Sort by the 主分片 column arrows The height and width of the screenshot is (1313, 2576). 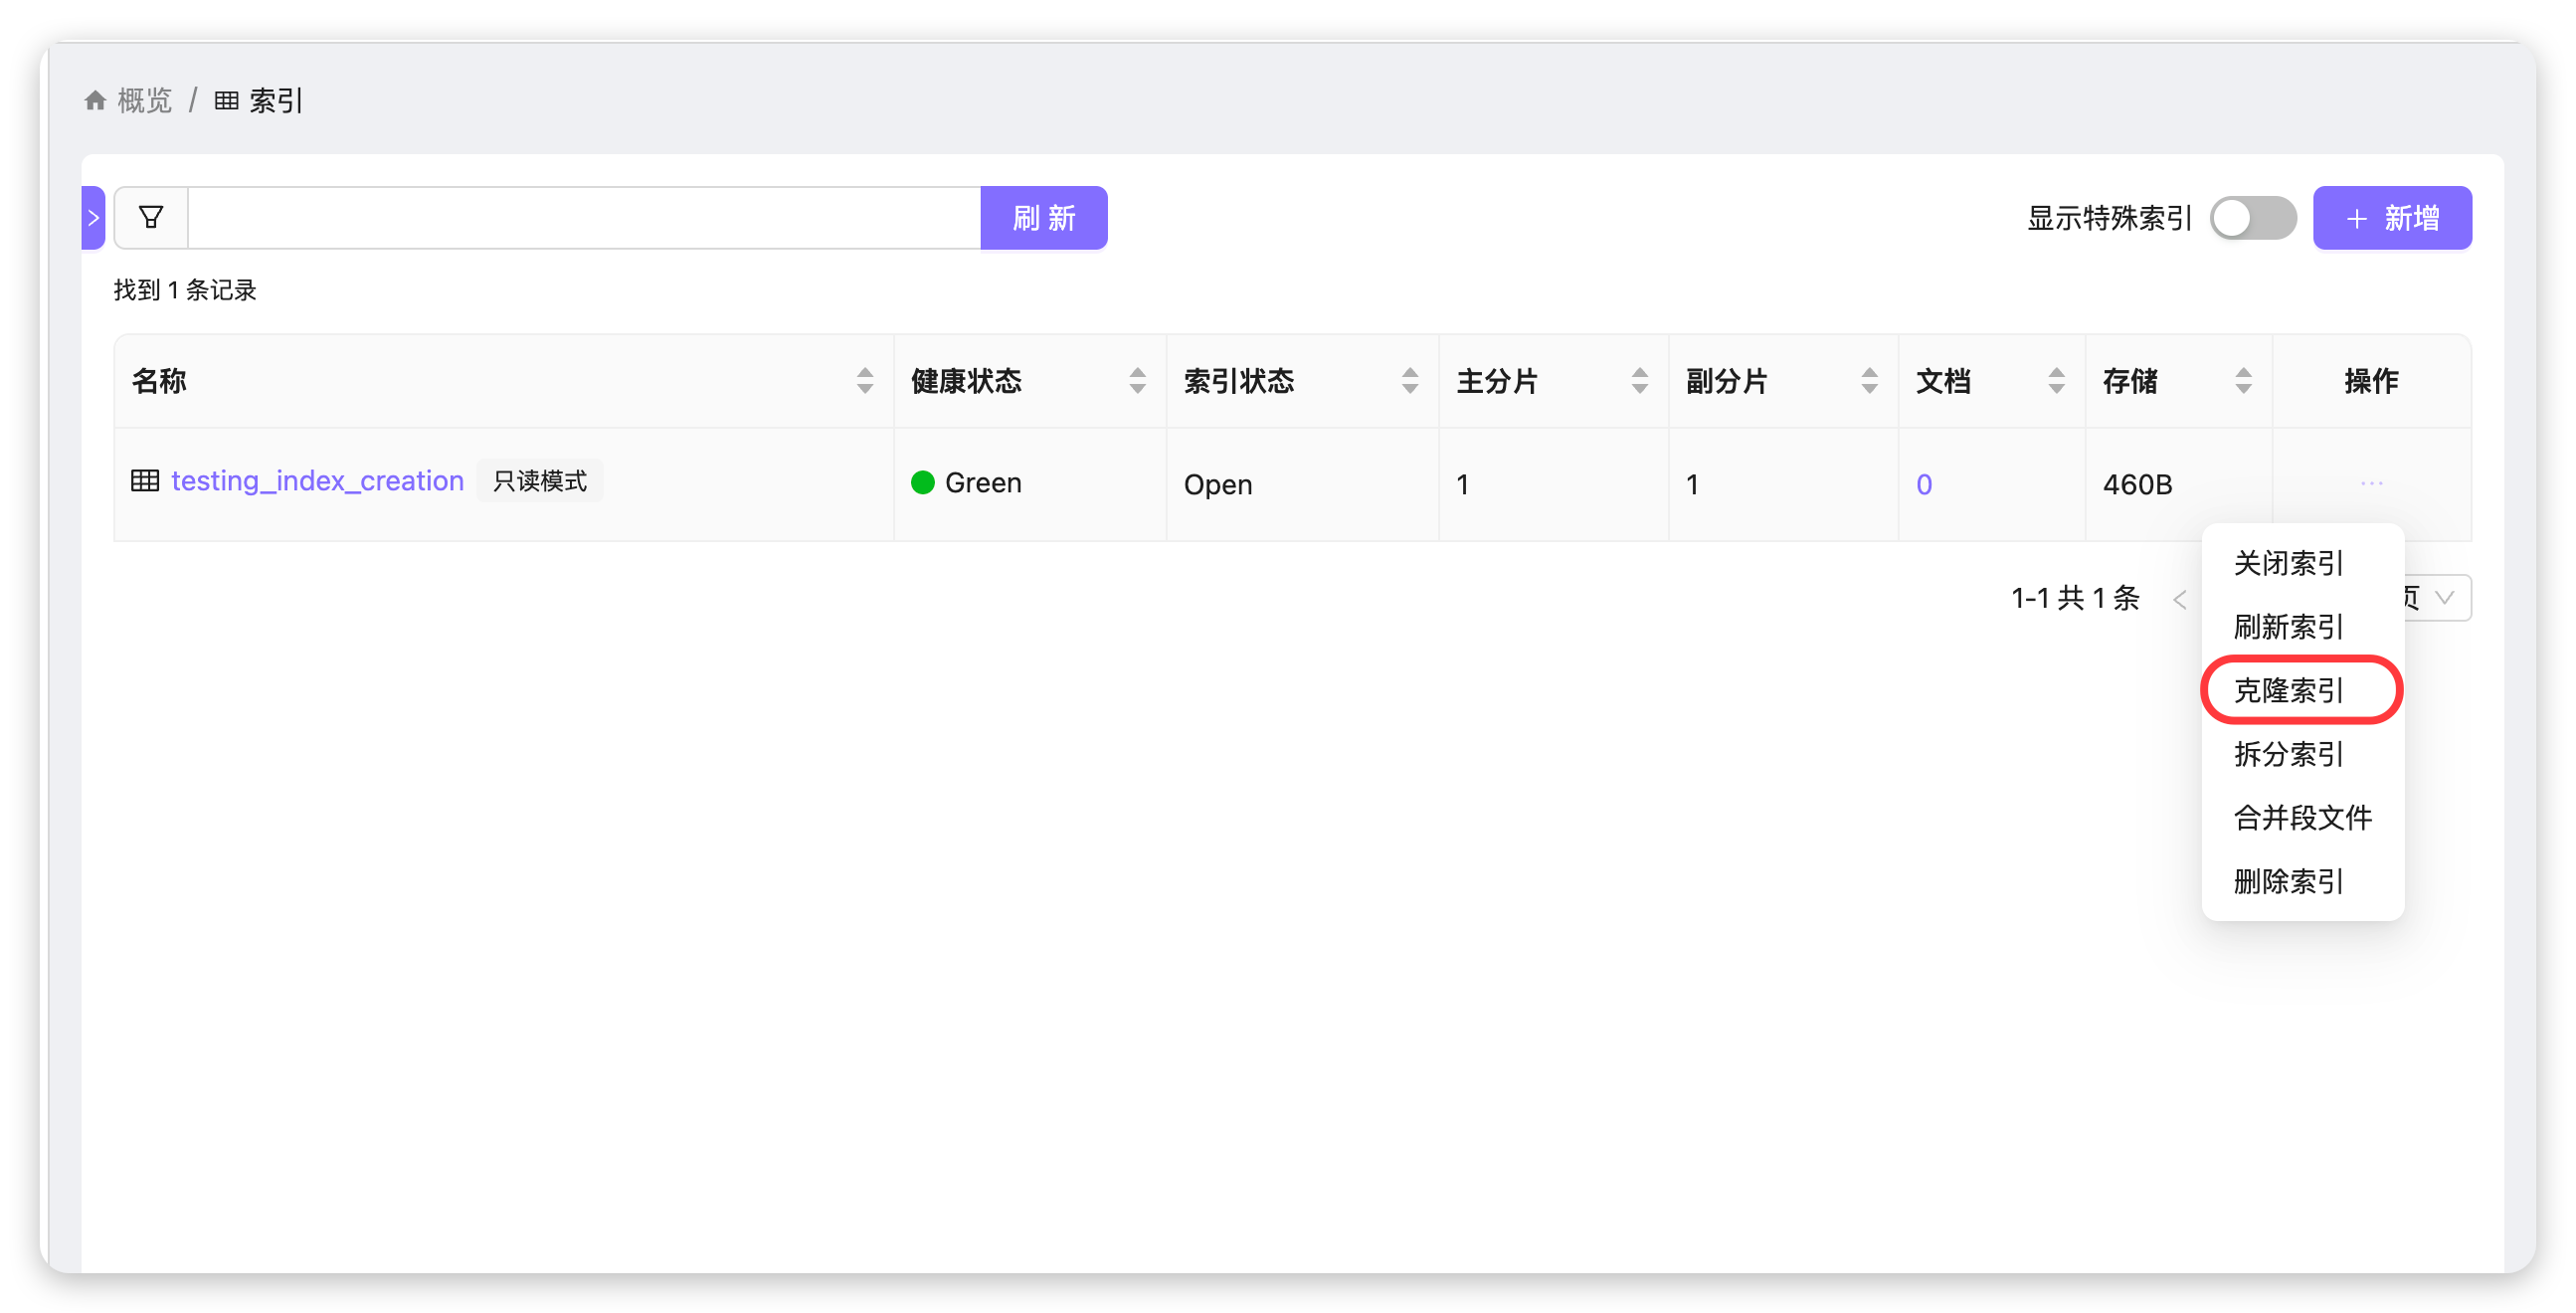1639,381
